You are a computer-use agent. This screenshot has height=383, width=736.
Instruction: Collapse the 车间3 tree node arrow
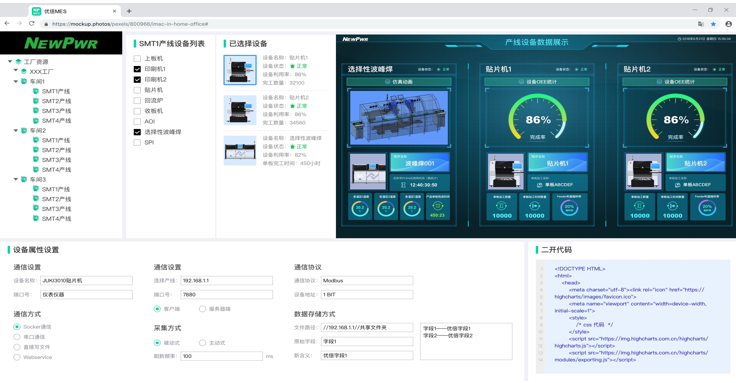point(16,179)
